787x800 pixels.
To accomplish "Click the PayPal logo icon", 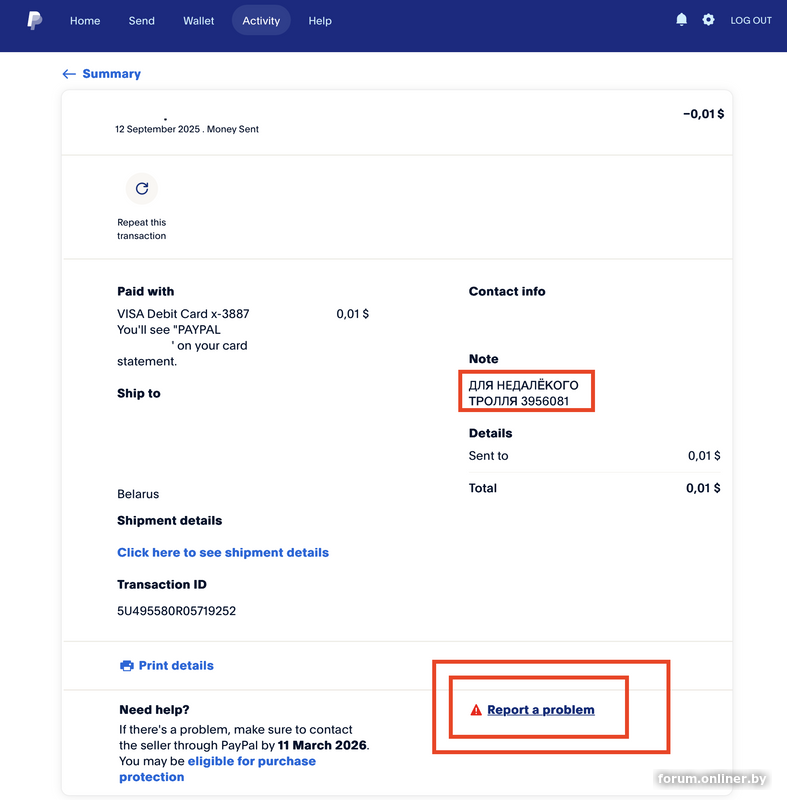I will click(34, 20).
